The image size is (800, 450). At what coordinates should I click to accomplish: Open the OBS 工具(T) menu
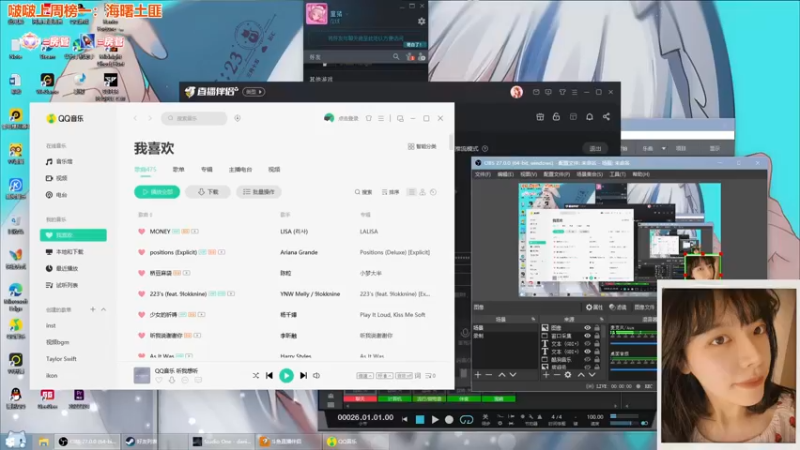tap(617, 174)
